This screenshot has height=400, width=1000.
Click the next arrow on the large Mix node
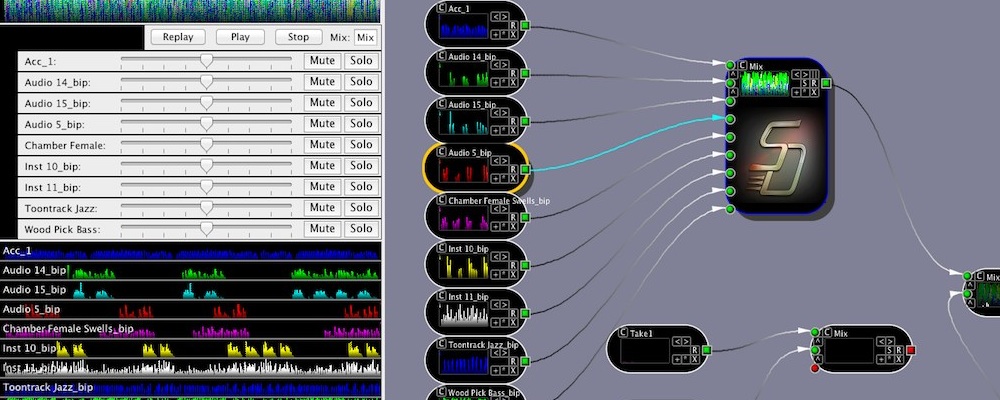[x=805, y=74]
